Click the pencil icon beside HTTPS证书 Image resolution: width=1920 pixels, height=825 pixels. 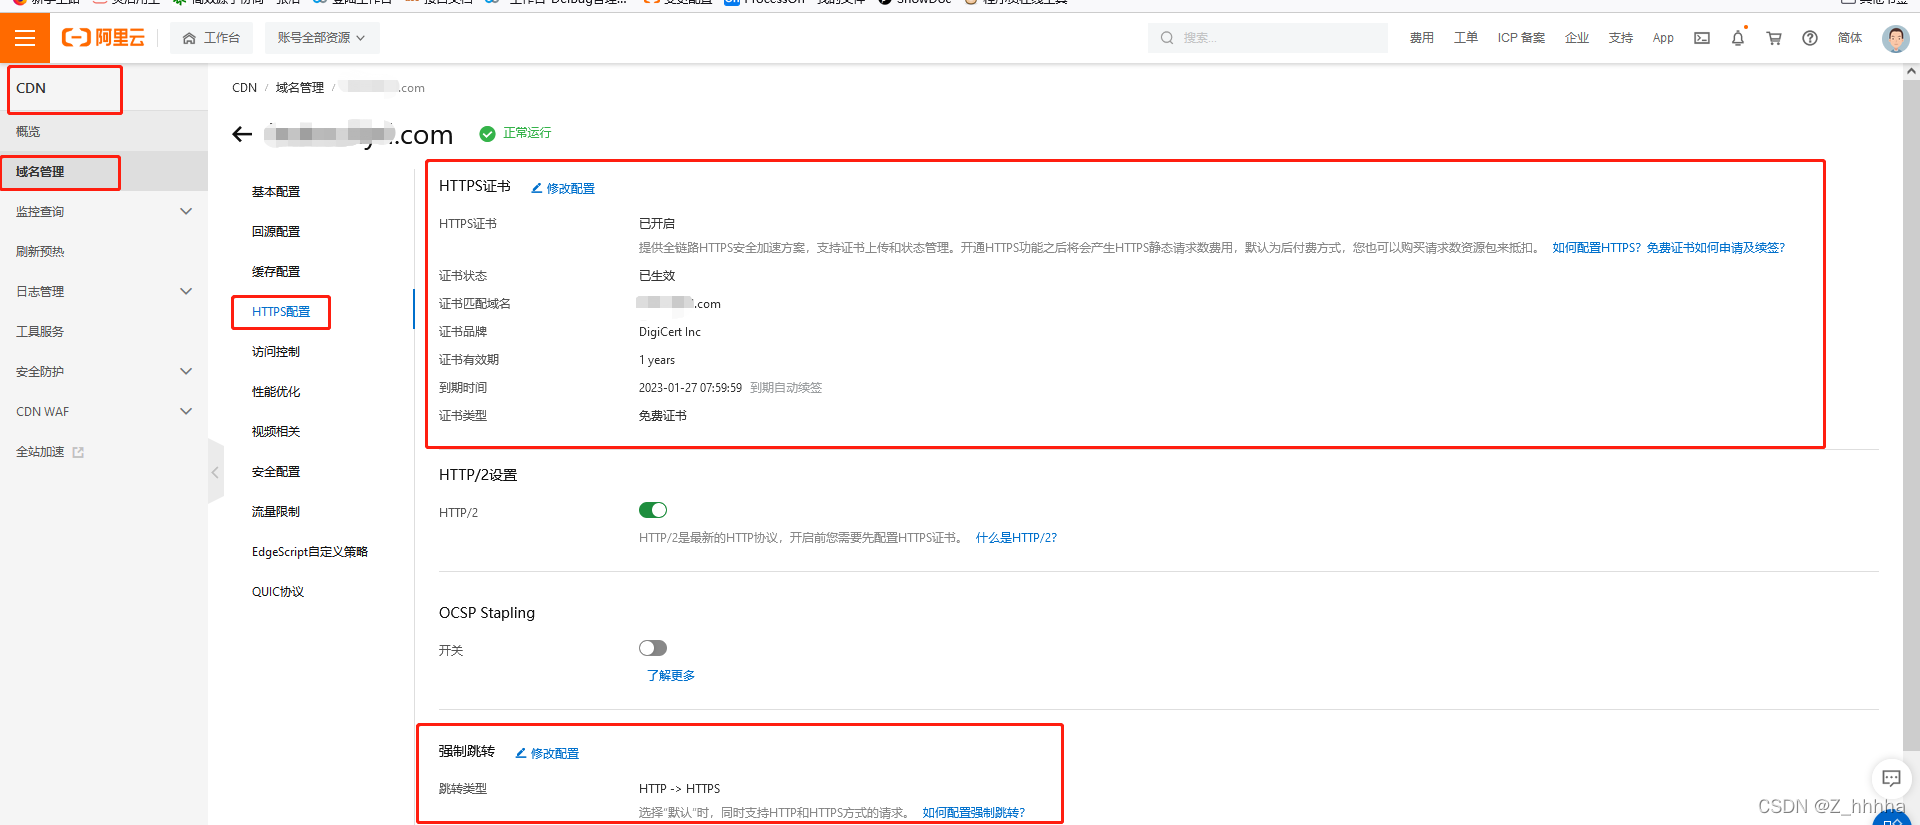point(537,188)
